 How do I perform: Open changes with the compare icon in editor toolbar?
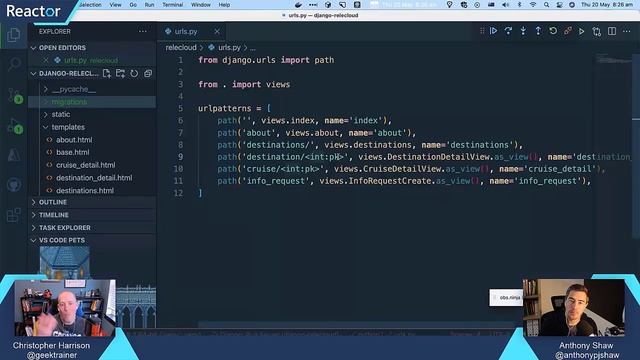pyautogui.click(x=597, y=31)
